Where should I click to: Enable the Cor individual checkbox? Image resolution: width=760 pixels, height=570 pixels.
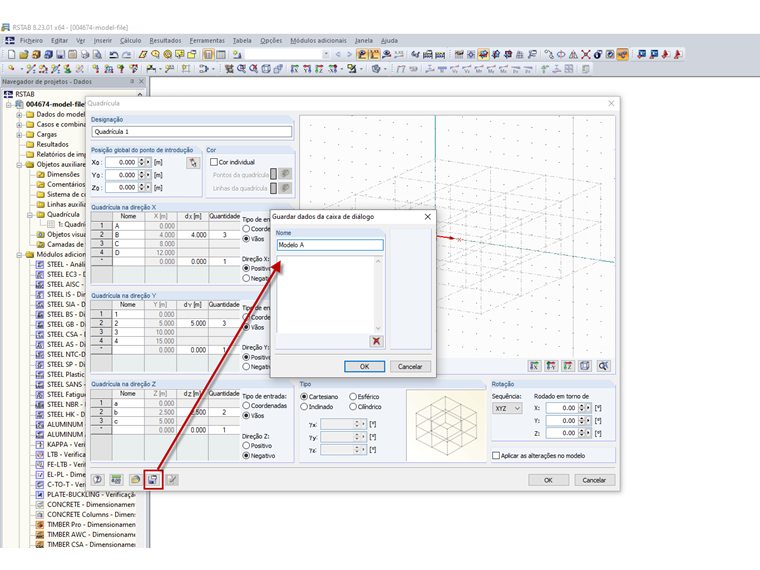click(214, 162)
